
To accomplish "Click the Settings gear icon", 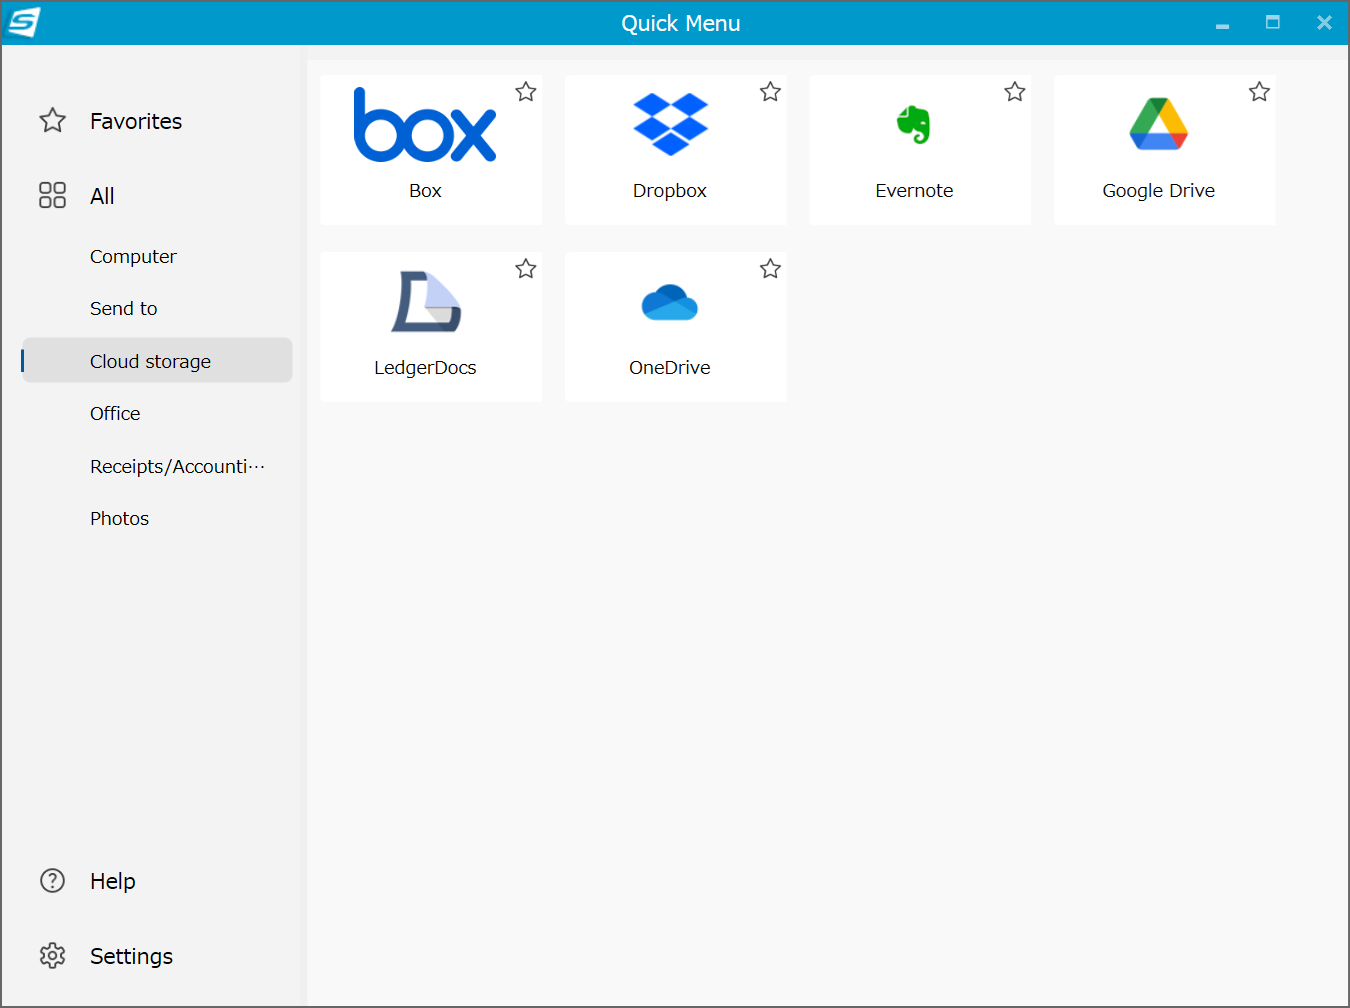I will [x=52, y=956].
